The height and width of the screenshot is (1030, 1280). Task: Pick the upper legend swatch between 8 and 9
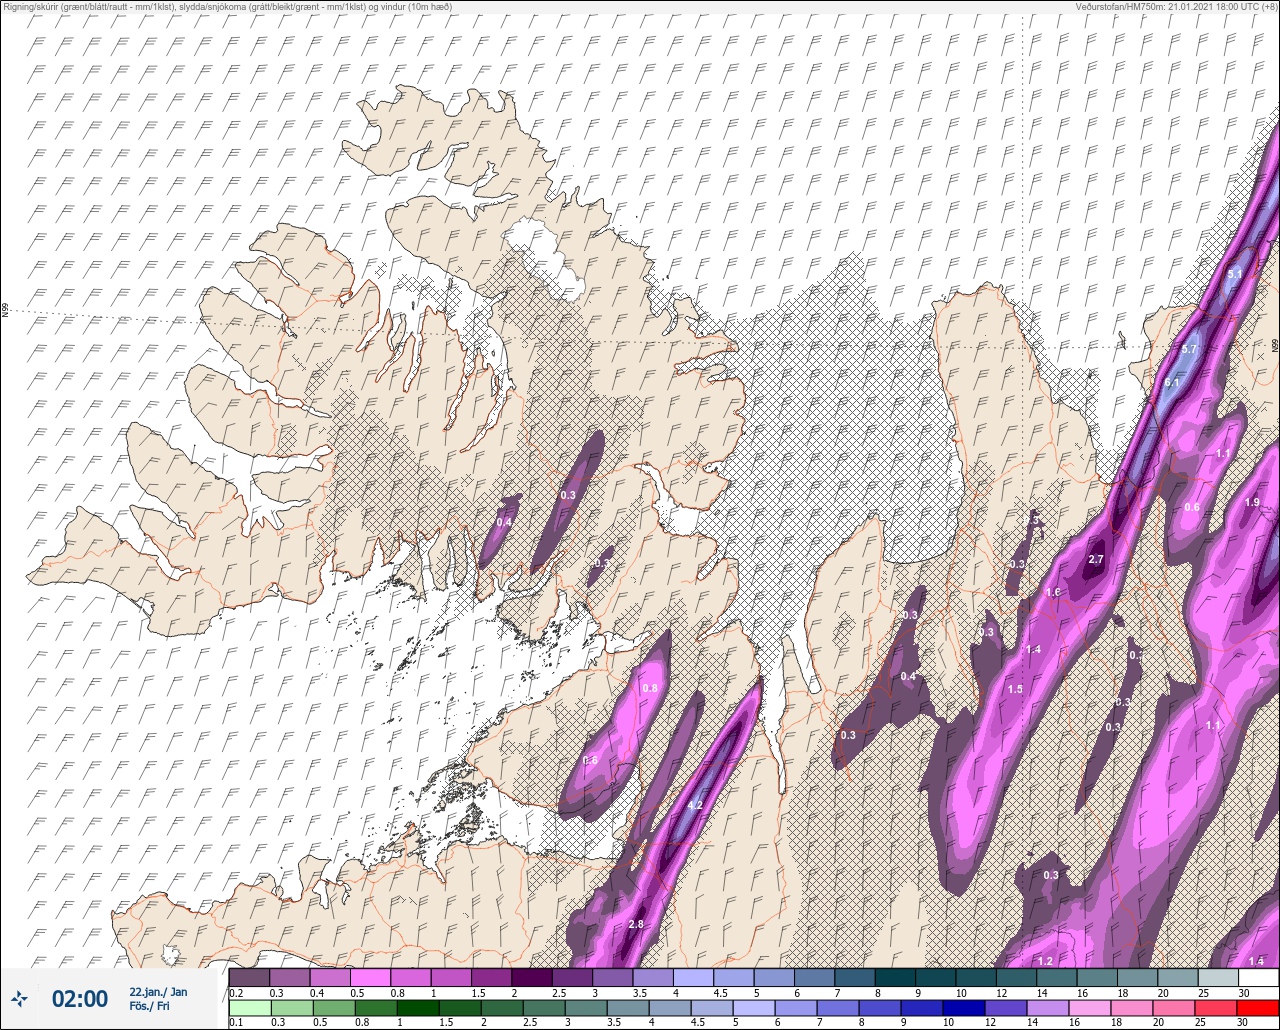tap(894, 977)
